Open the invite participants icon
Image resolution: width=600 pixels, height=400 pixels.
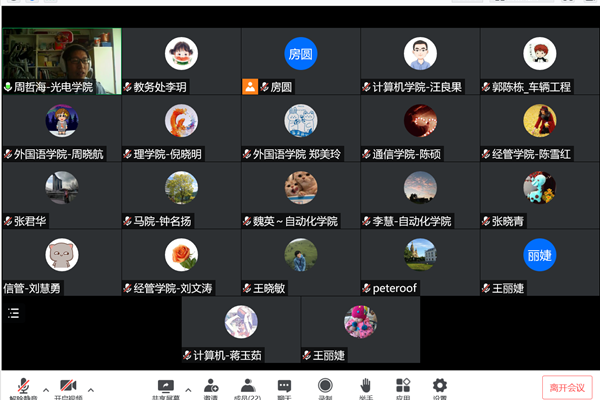click(210, 386)
